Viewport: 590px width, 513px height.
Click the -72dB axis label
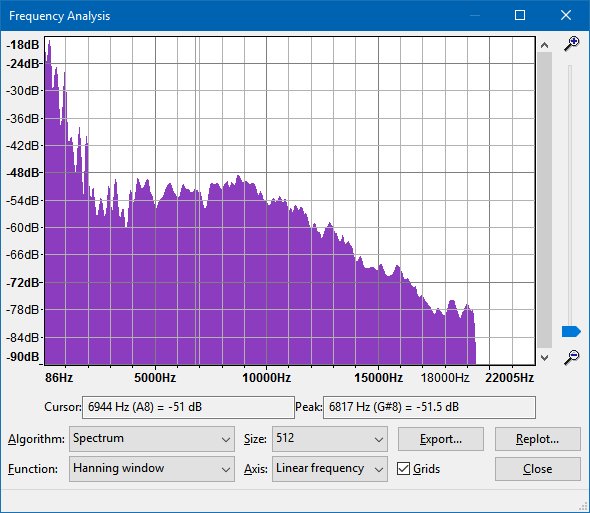pos(23,282)
